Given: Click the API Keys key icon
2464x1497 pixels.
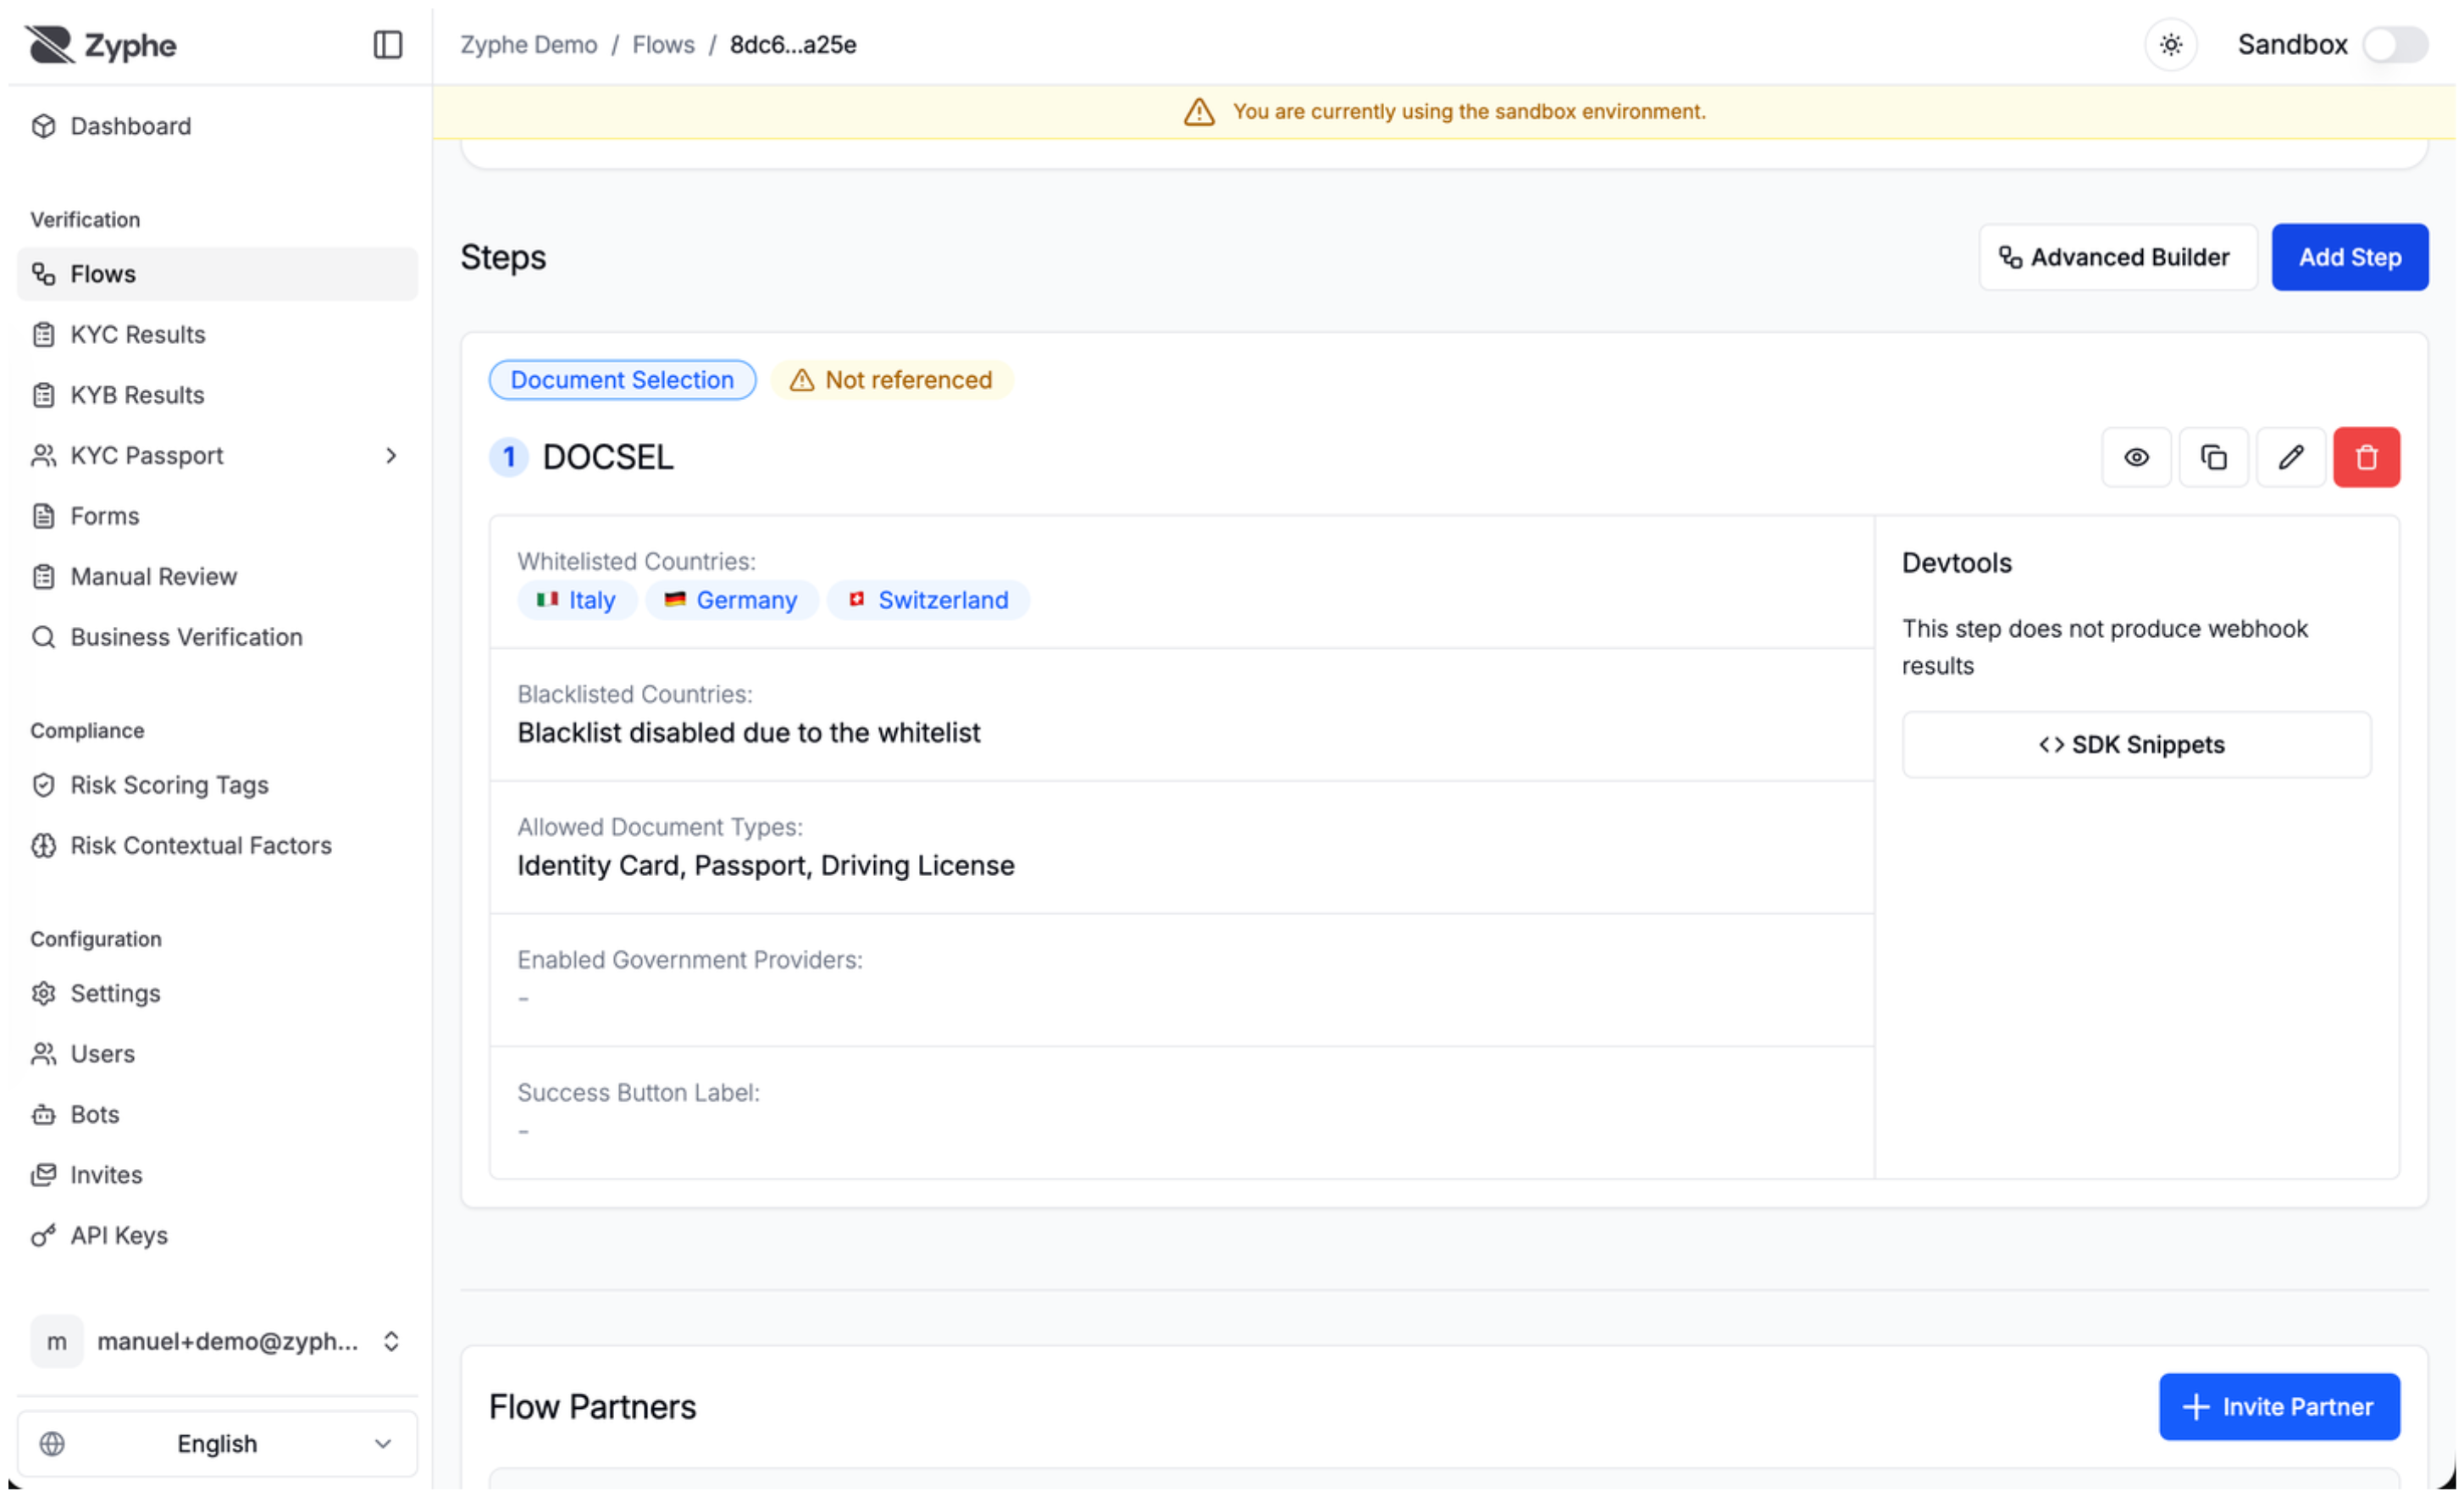Looking at the screenshot, I should pyautogui.click(x=44, y=1235).
